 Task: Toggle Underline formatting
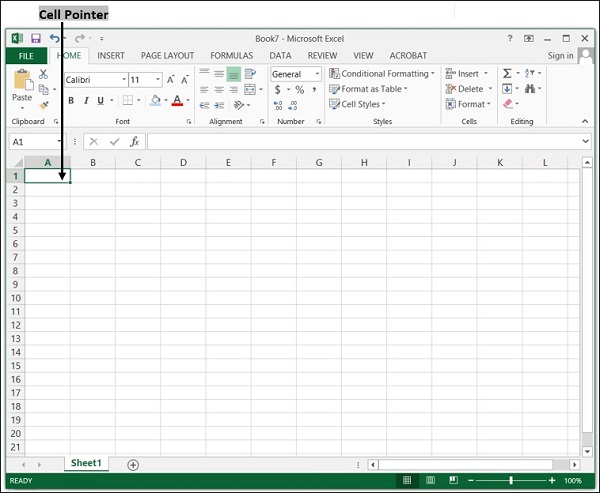point(101,100)
